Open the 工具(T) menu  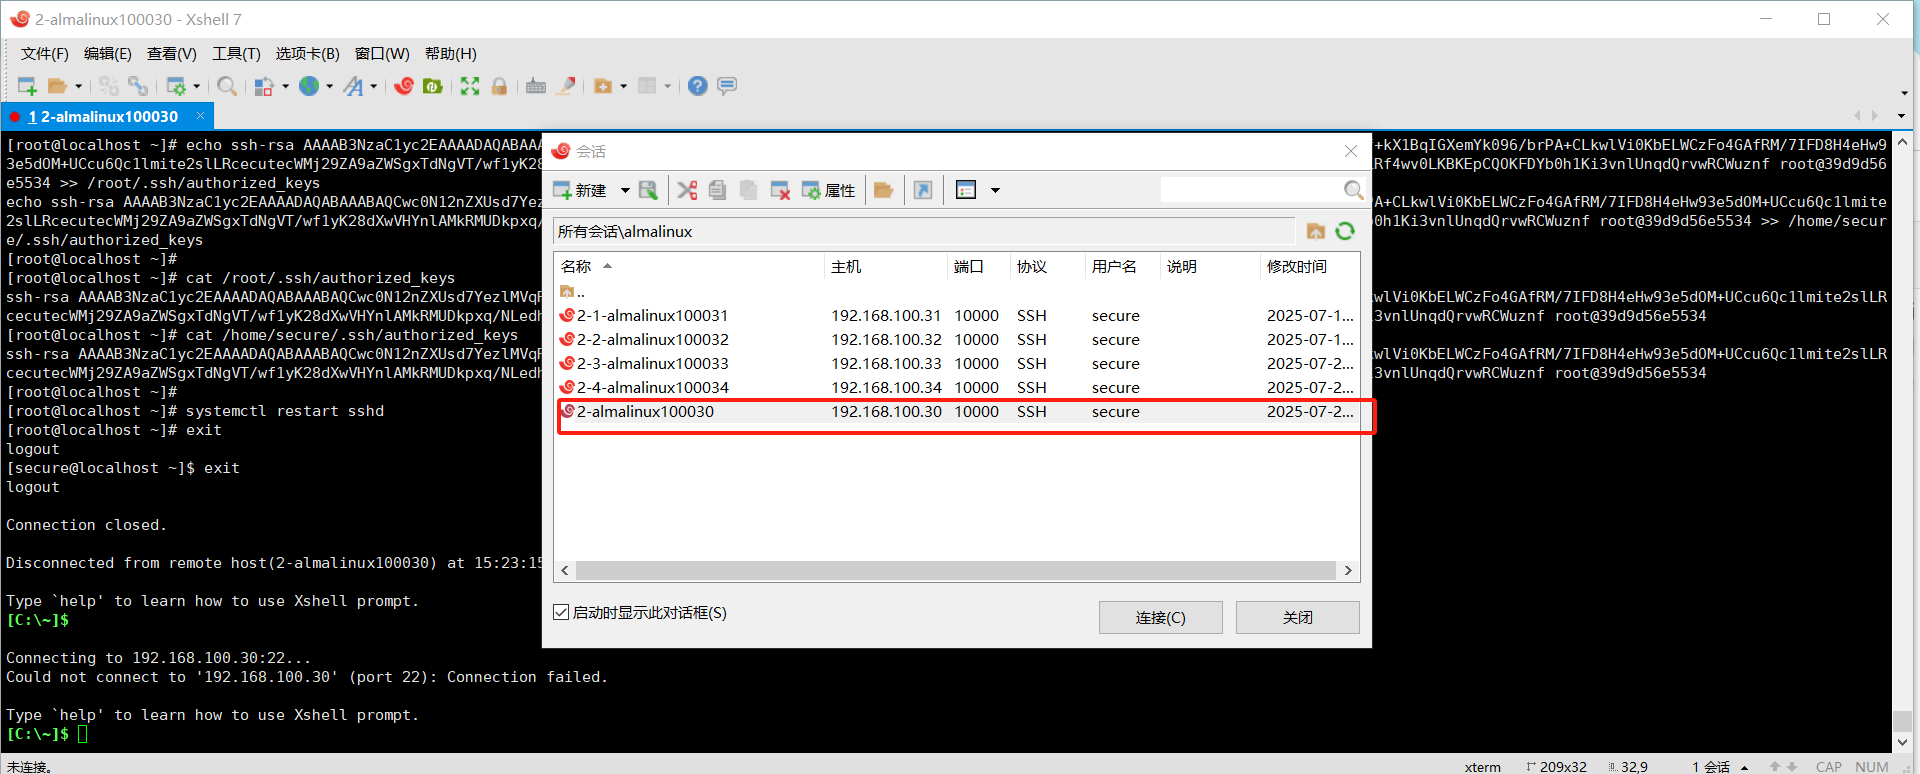(236, 53)
